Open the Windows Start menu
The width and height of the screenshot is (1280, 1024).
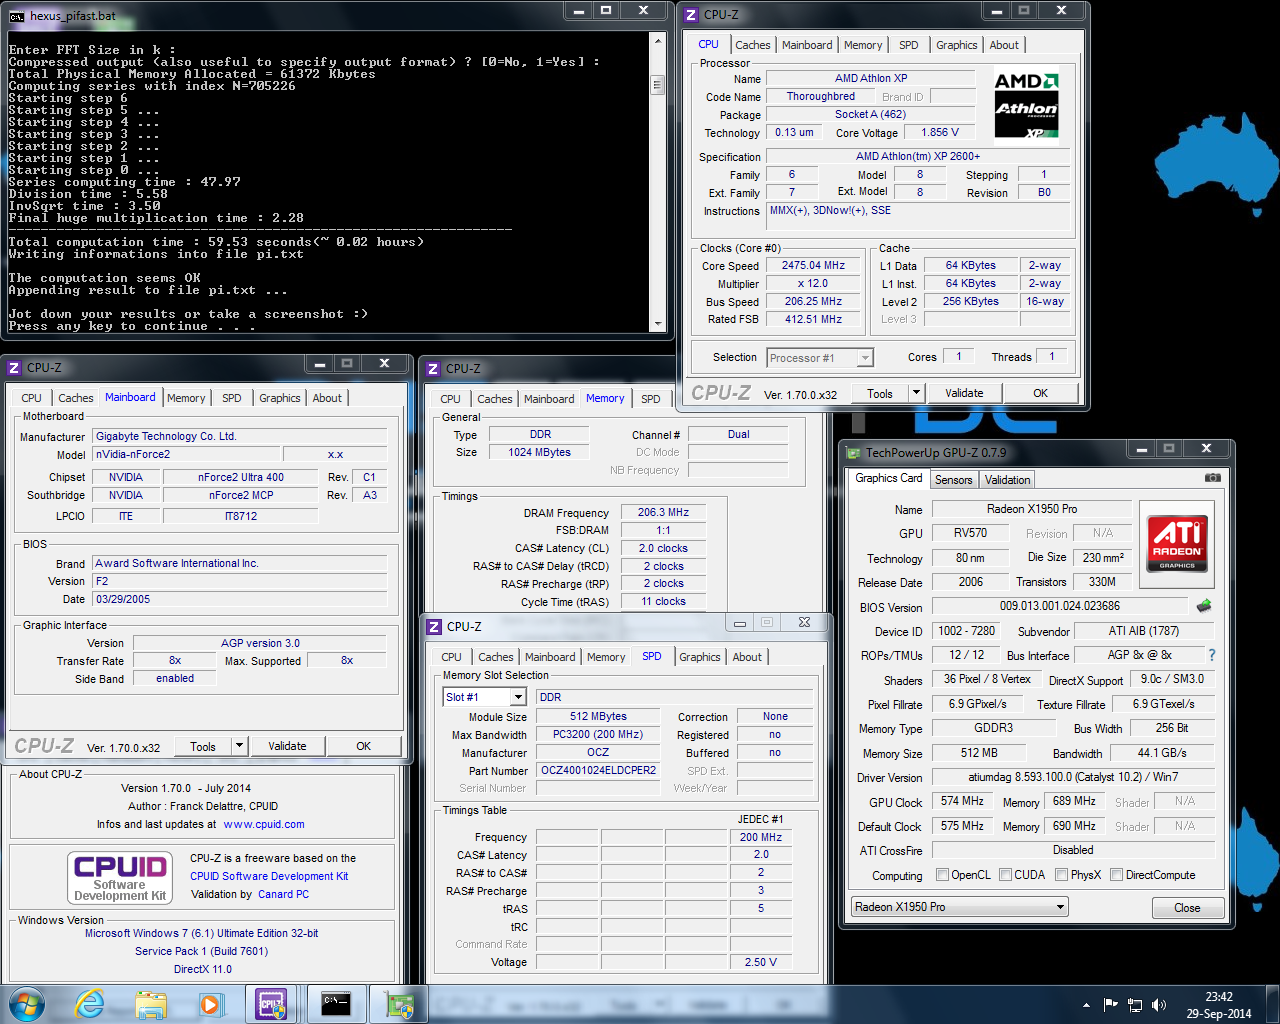coord(27,1004)
